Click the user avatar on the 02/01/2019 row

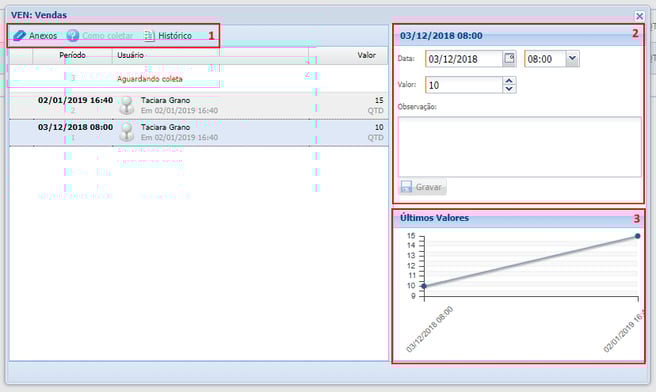coord(126,105)
